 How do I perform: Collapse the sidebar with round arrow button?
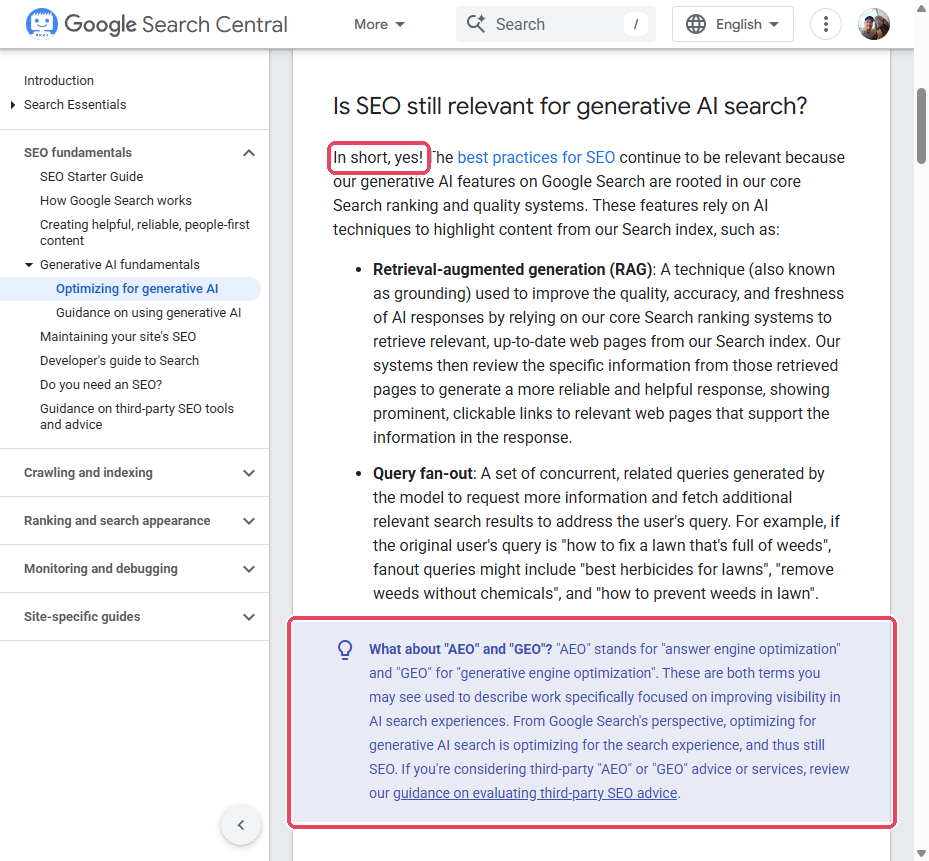pyautogui.click(x=241, y=825)
